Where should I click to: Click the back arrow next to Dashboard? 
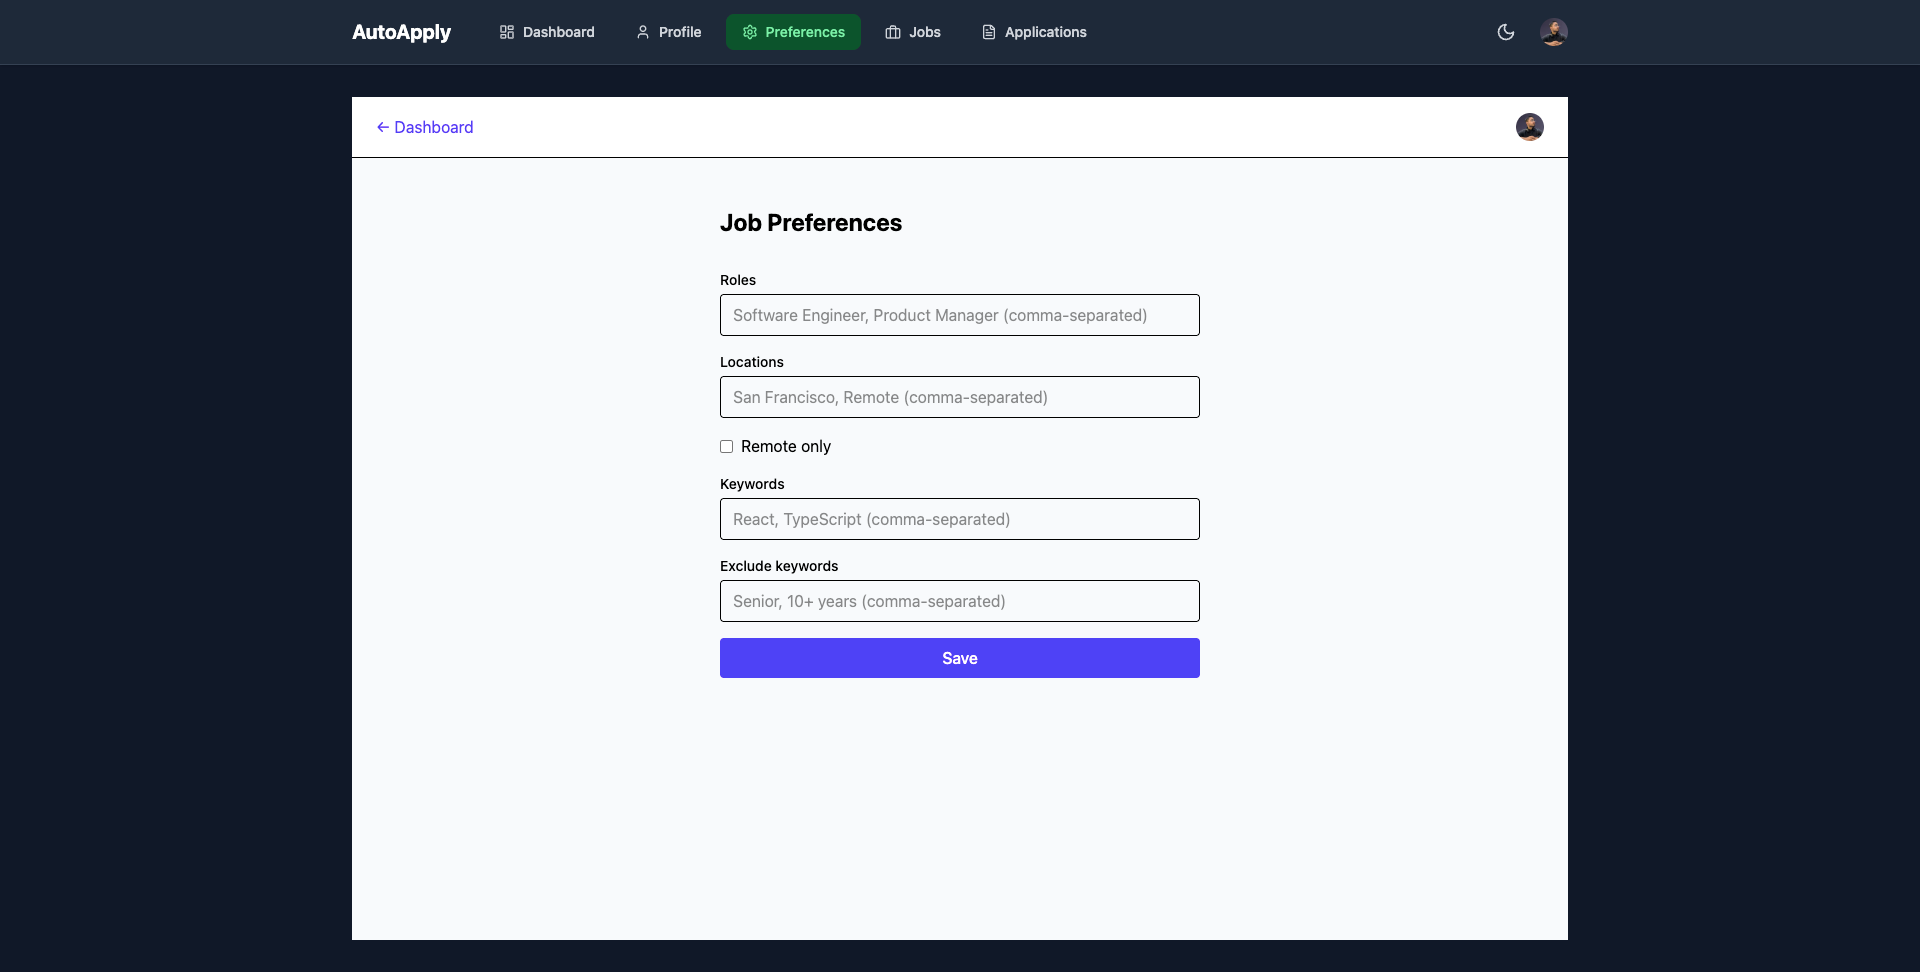(382, 127)
